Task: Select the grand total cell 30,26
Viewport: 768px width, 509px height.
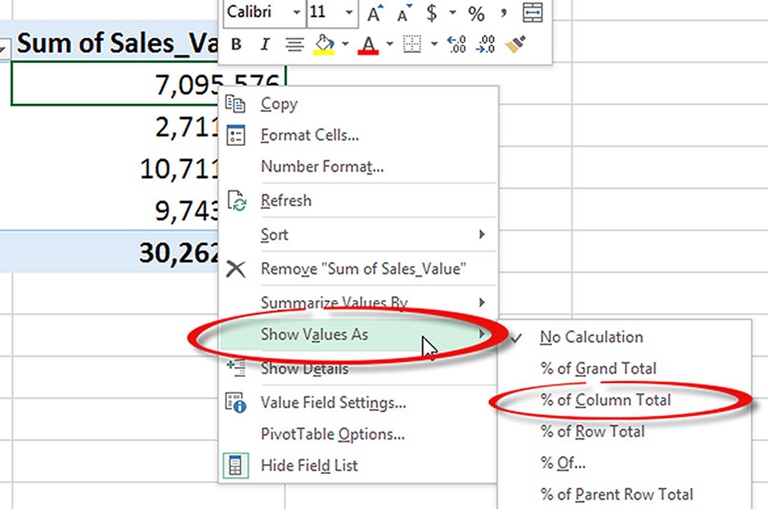Action: pos(115,252)
